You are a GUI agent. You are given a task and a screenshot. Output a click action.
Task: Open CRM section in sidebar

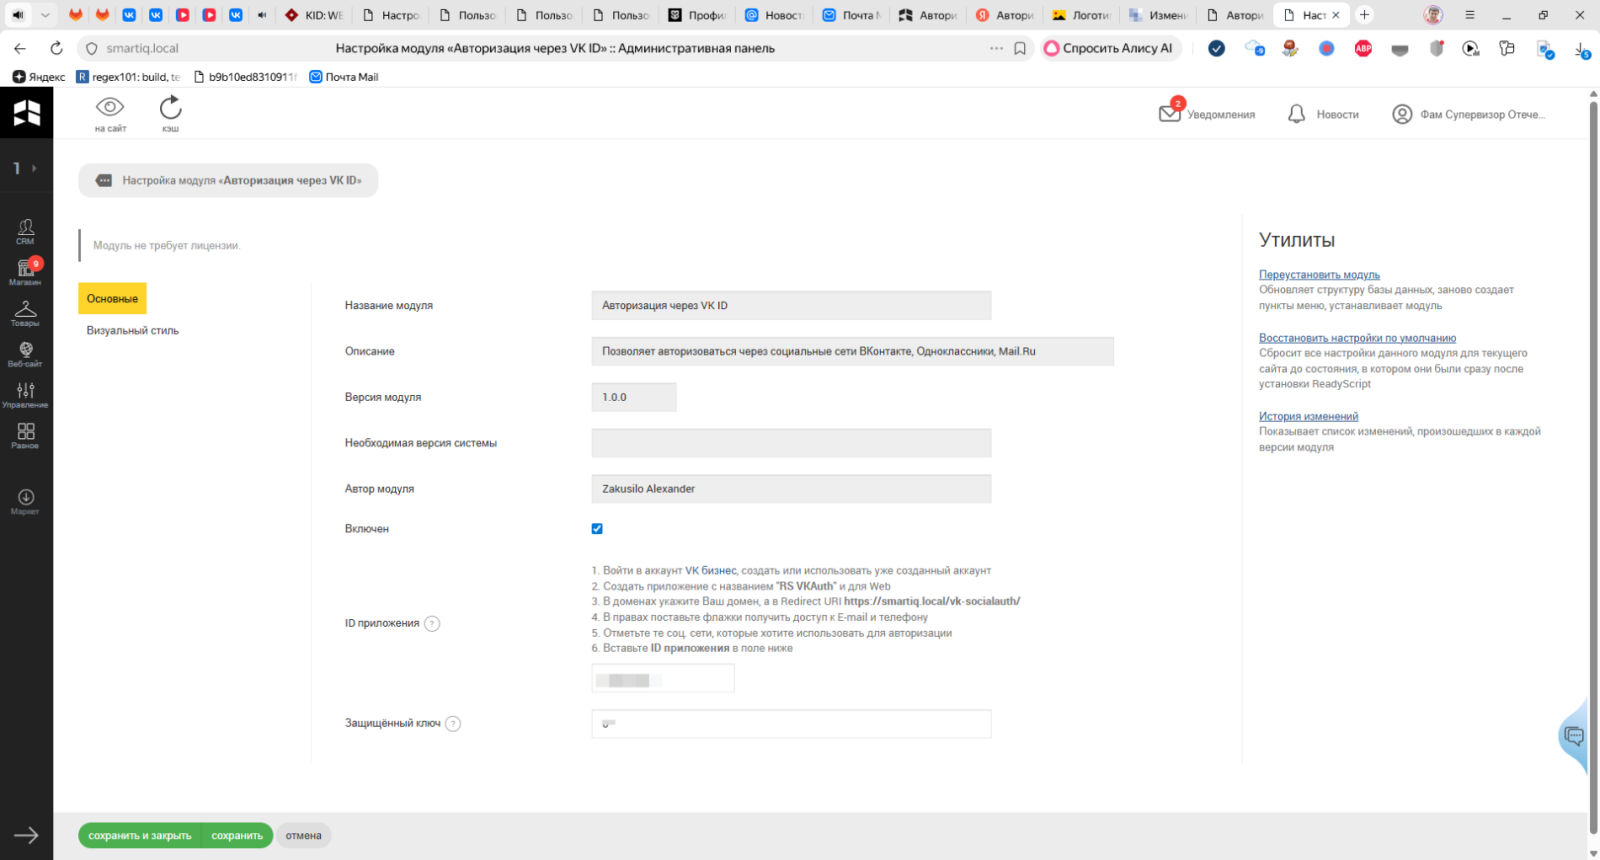point(25,231)
